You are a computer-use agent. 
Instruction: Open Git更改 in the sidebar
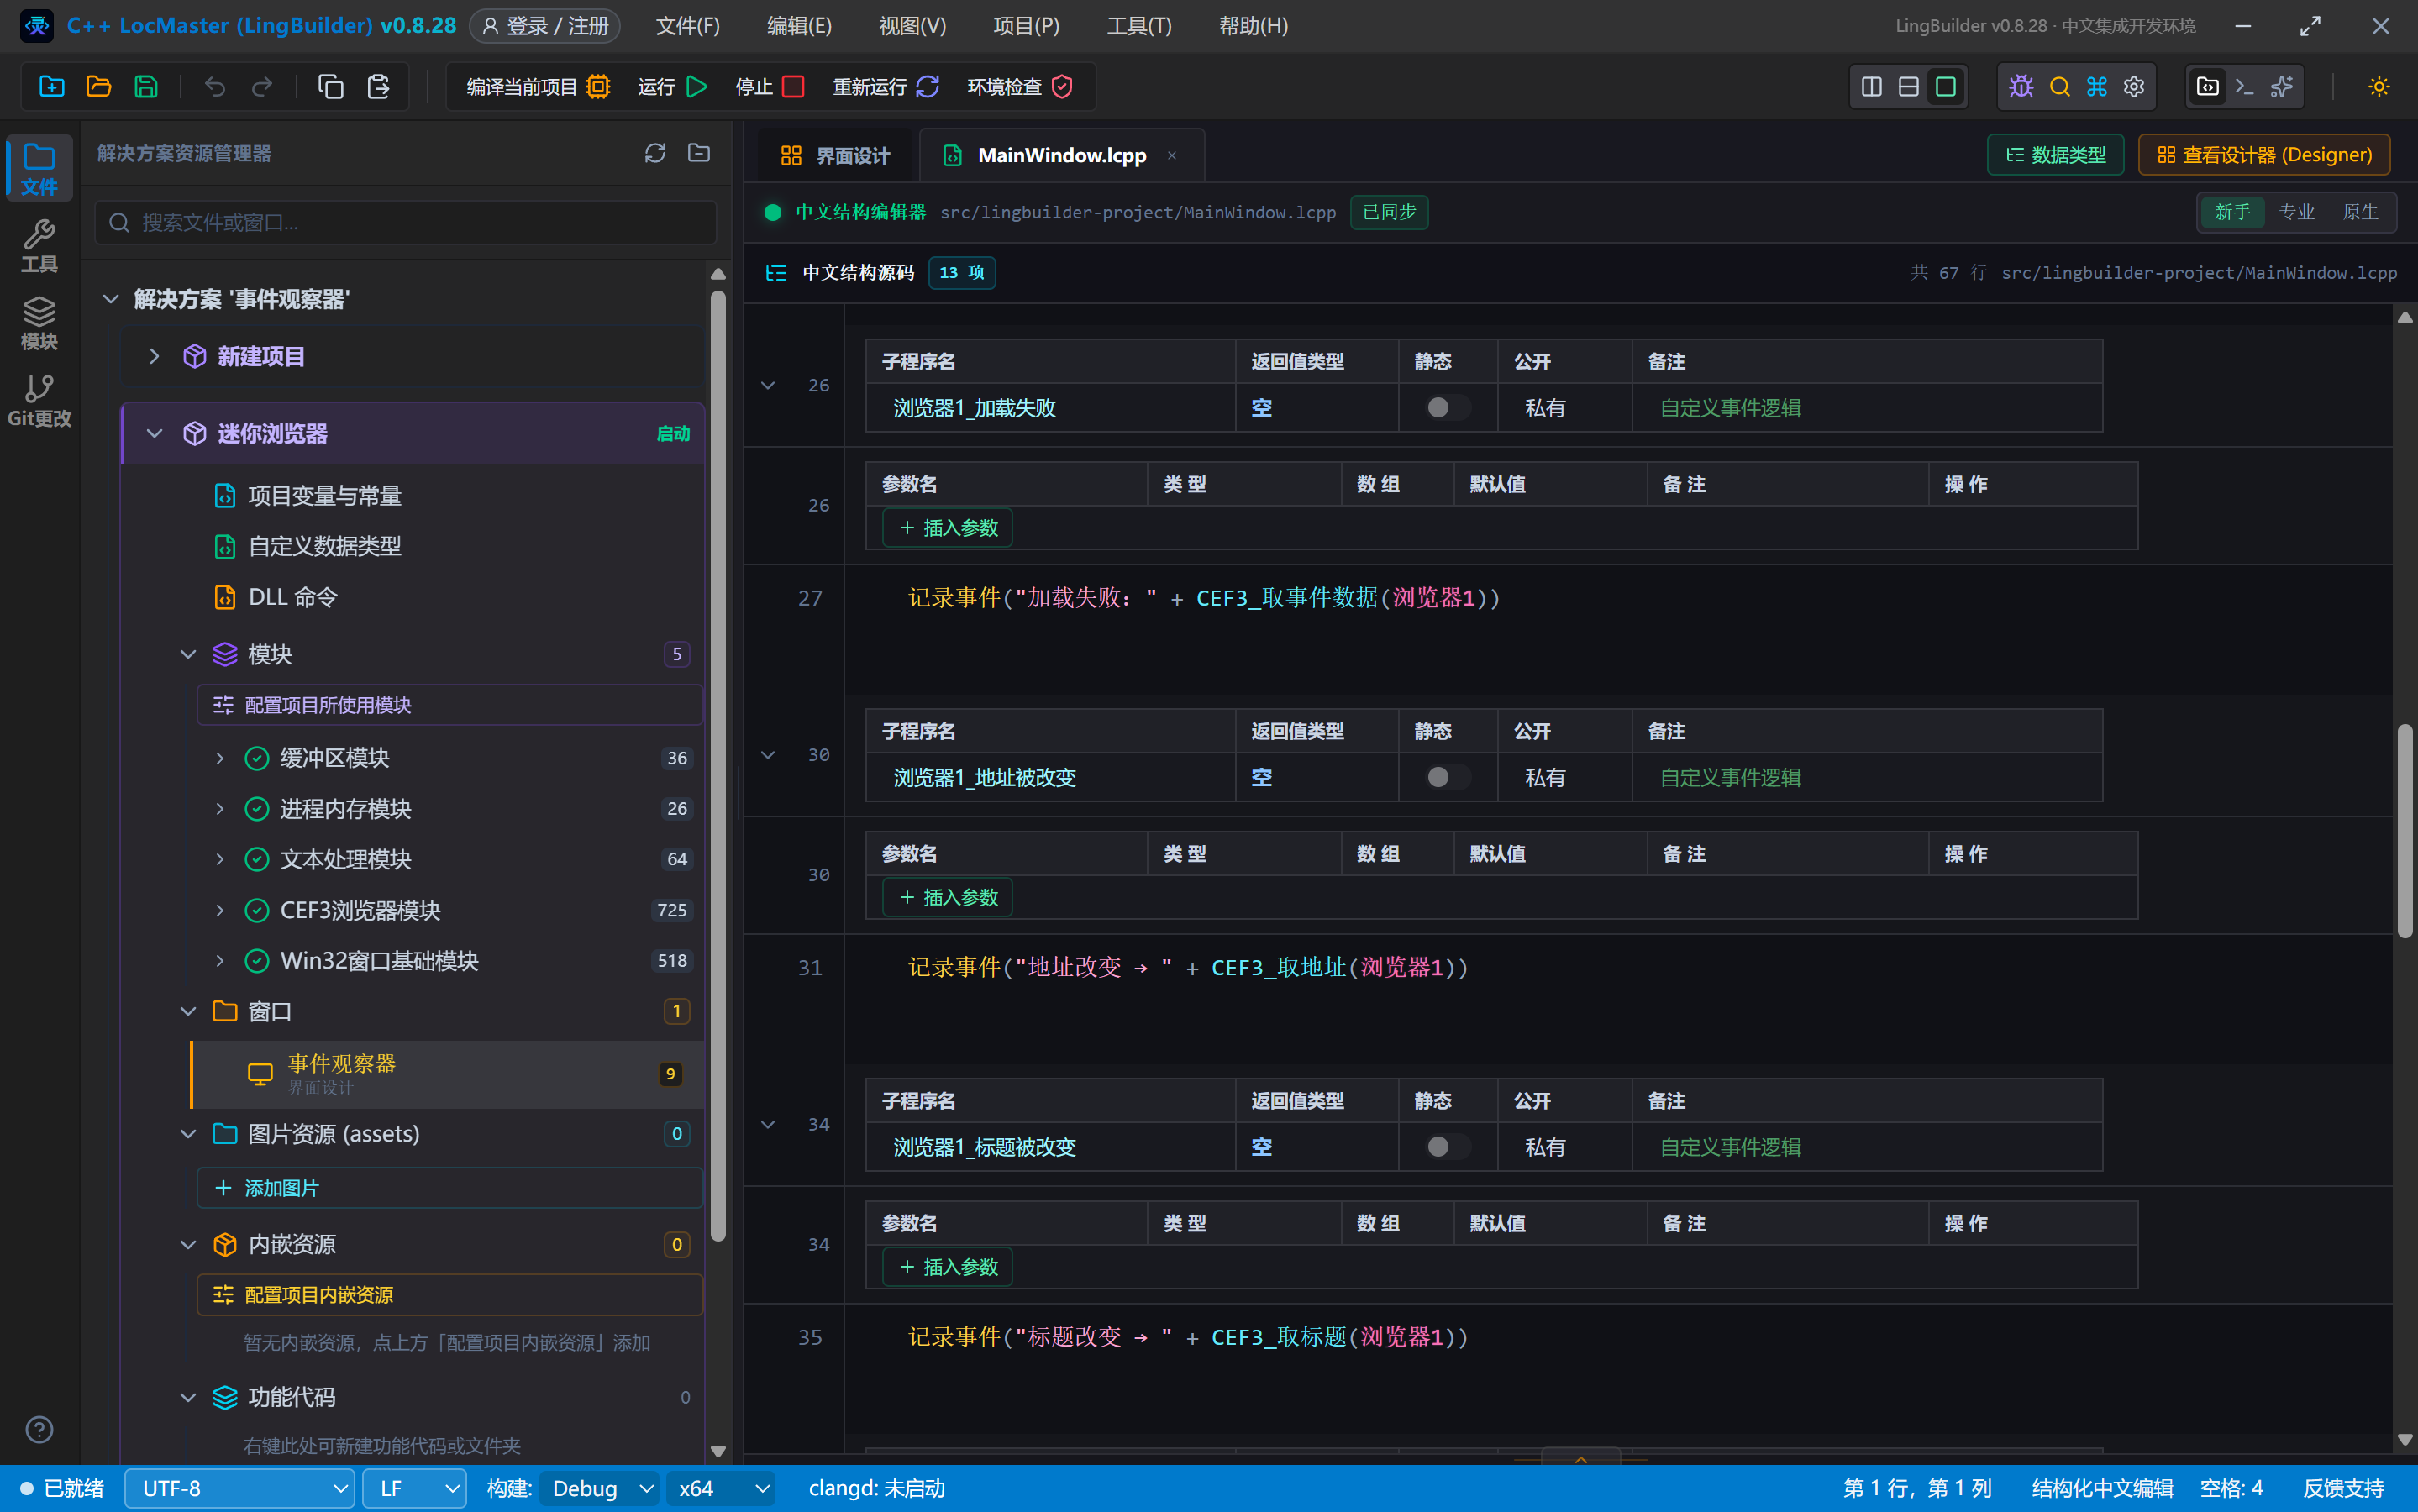click(x=39, y=400)
